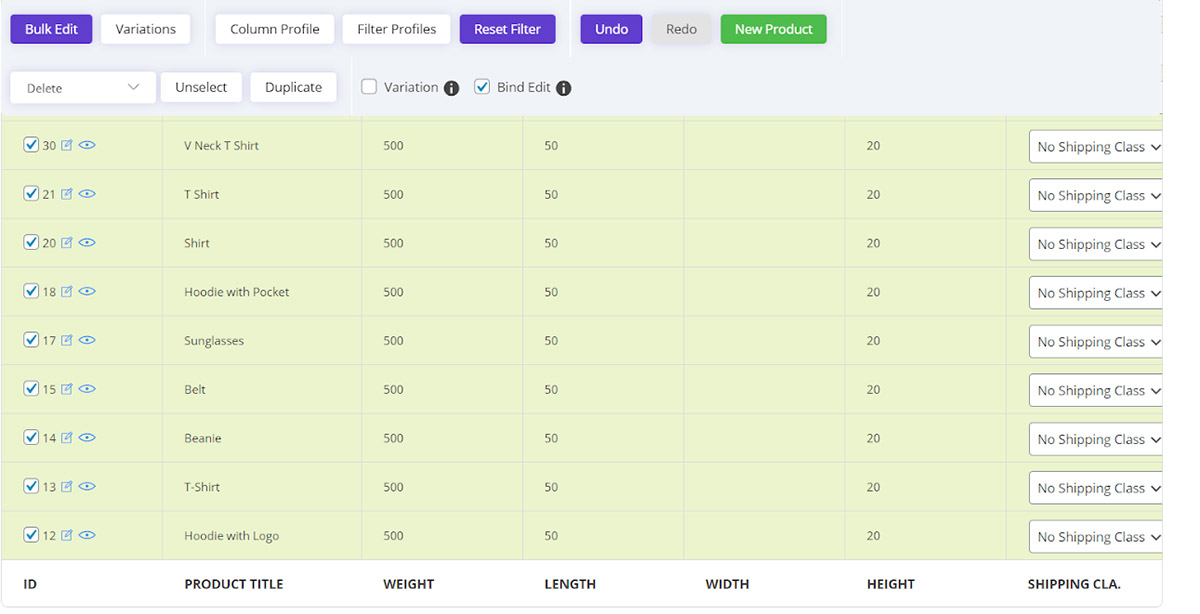Enable the Variation checkbox
This screenshot has width=1200, height=614.
click(369, 87)
